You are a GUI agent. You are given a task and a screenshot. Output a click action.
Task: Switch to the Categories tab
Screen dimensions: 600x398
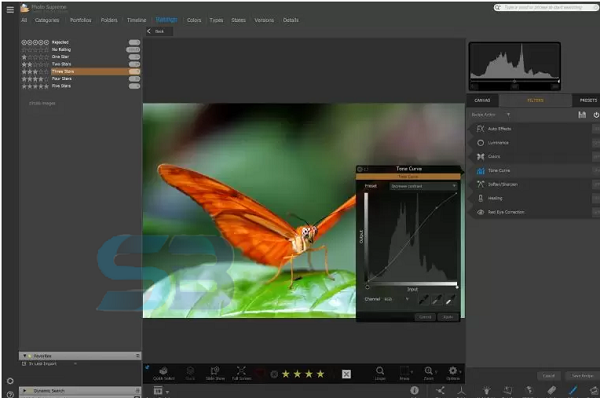(x=47, y=20)
